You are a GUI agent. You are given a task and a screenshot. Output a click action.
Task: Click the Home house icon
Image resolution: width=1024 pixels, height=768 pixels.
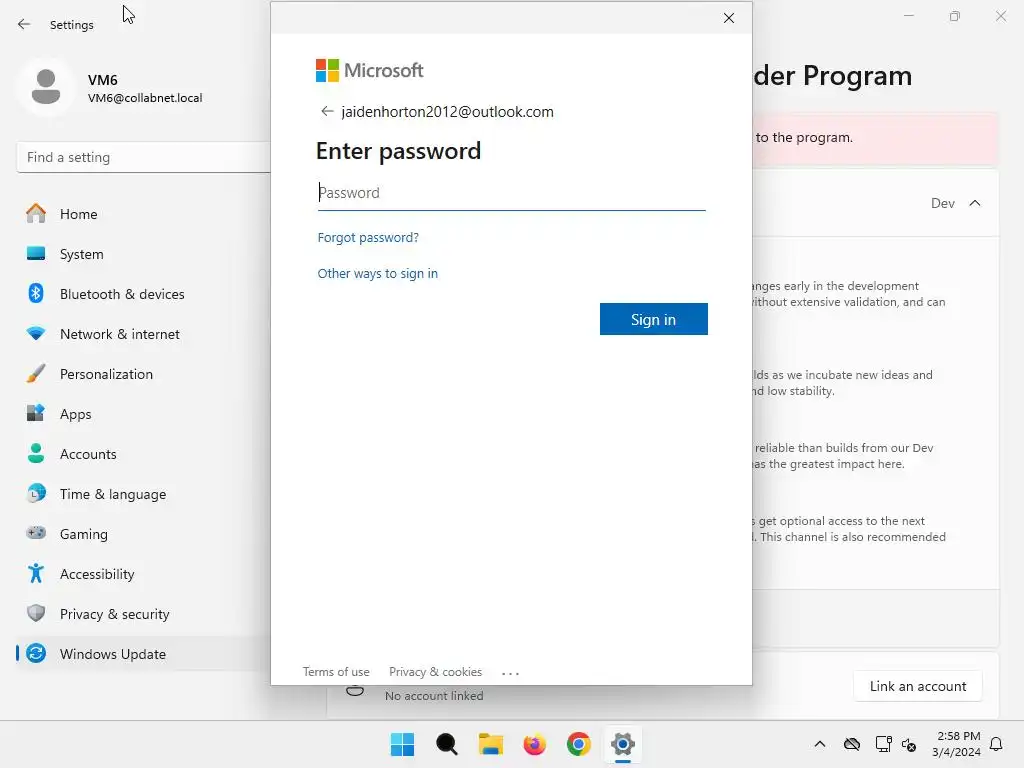36,213
